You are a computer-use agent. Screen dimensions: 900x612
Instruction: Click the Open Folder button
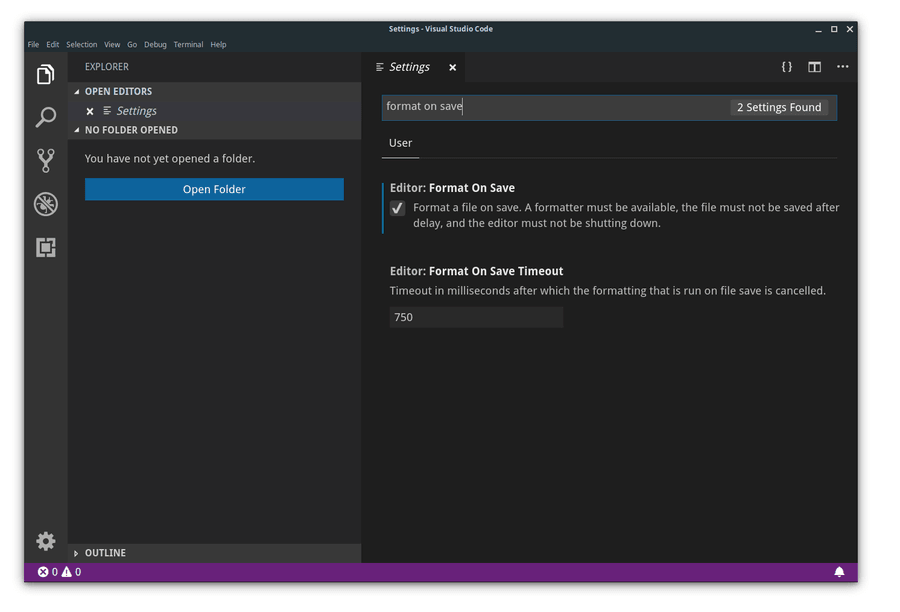[x=213, y=189]
